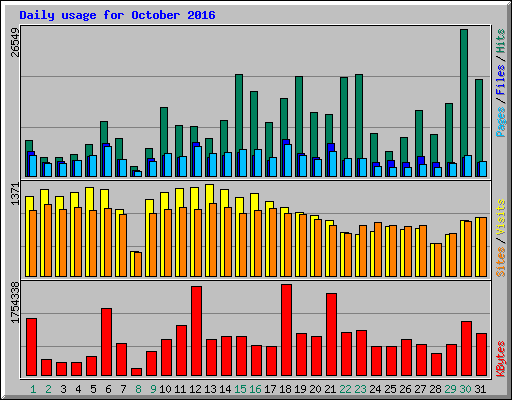This screenshot has width=512, height=400.
Task: Click day label 31 on the x-axis
Action: coord(480,389)
